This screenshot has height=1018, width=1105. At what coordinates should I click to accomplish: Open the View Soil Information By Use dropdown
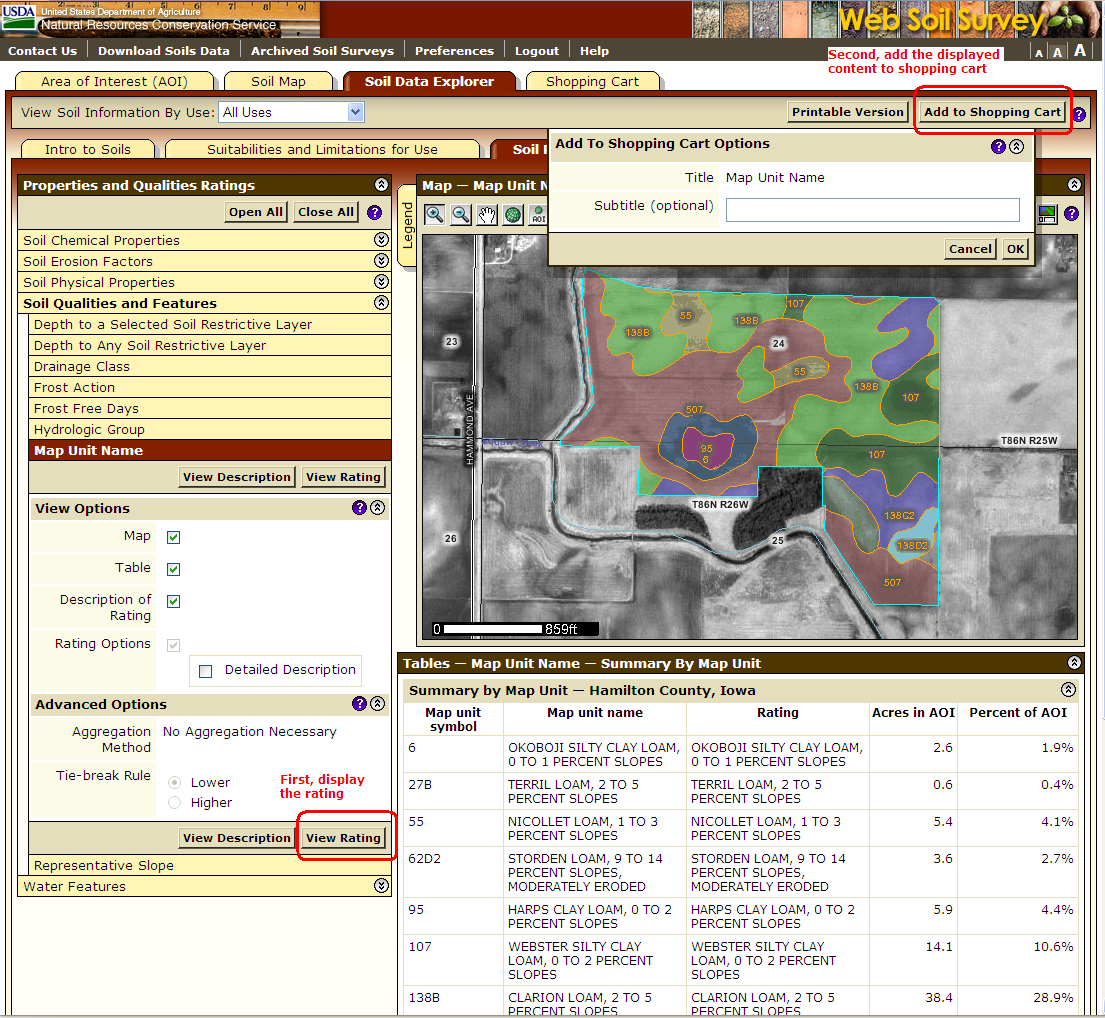292,112
